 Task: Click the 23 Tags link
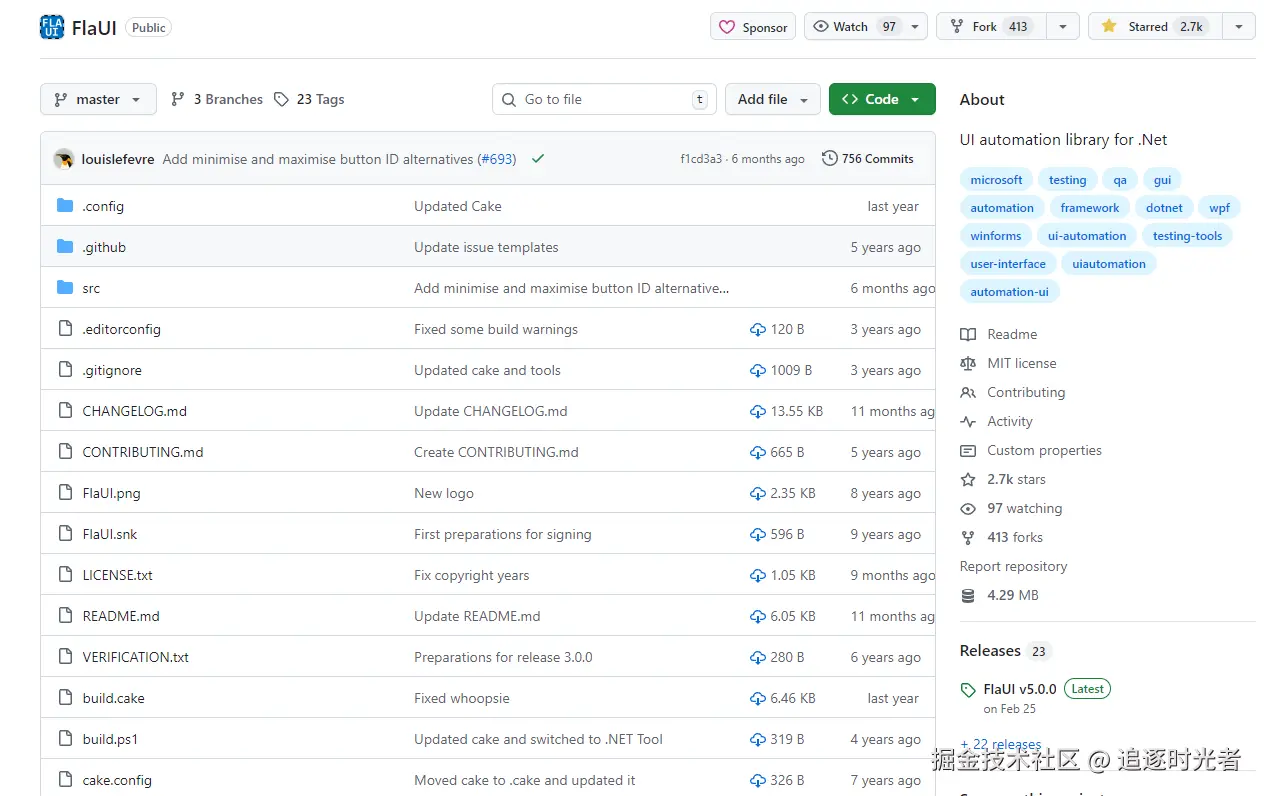[309, 99]
